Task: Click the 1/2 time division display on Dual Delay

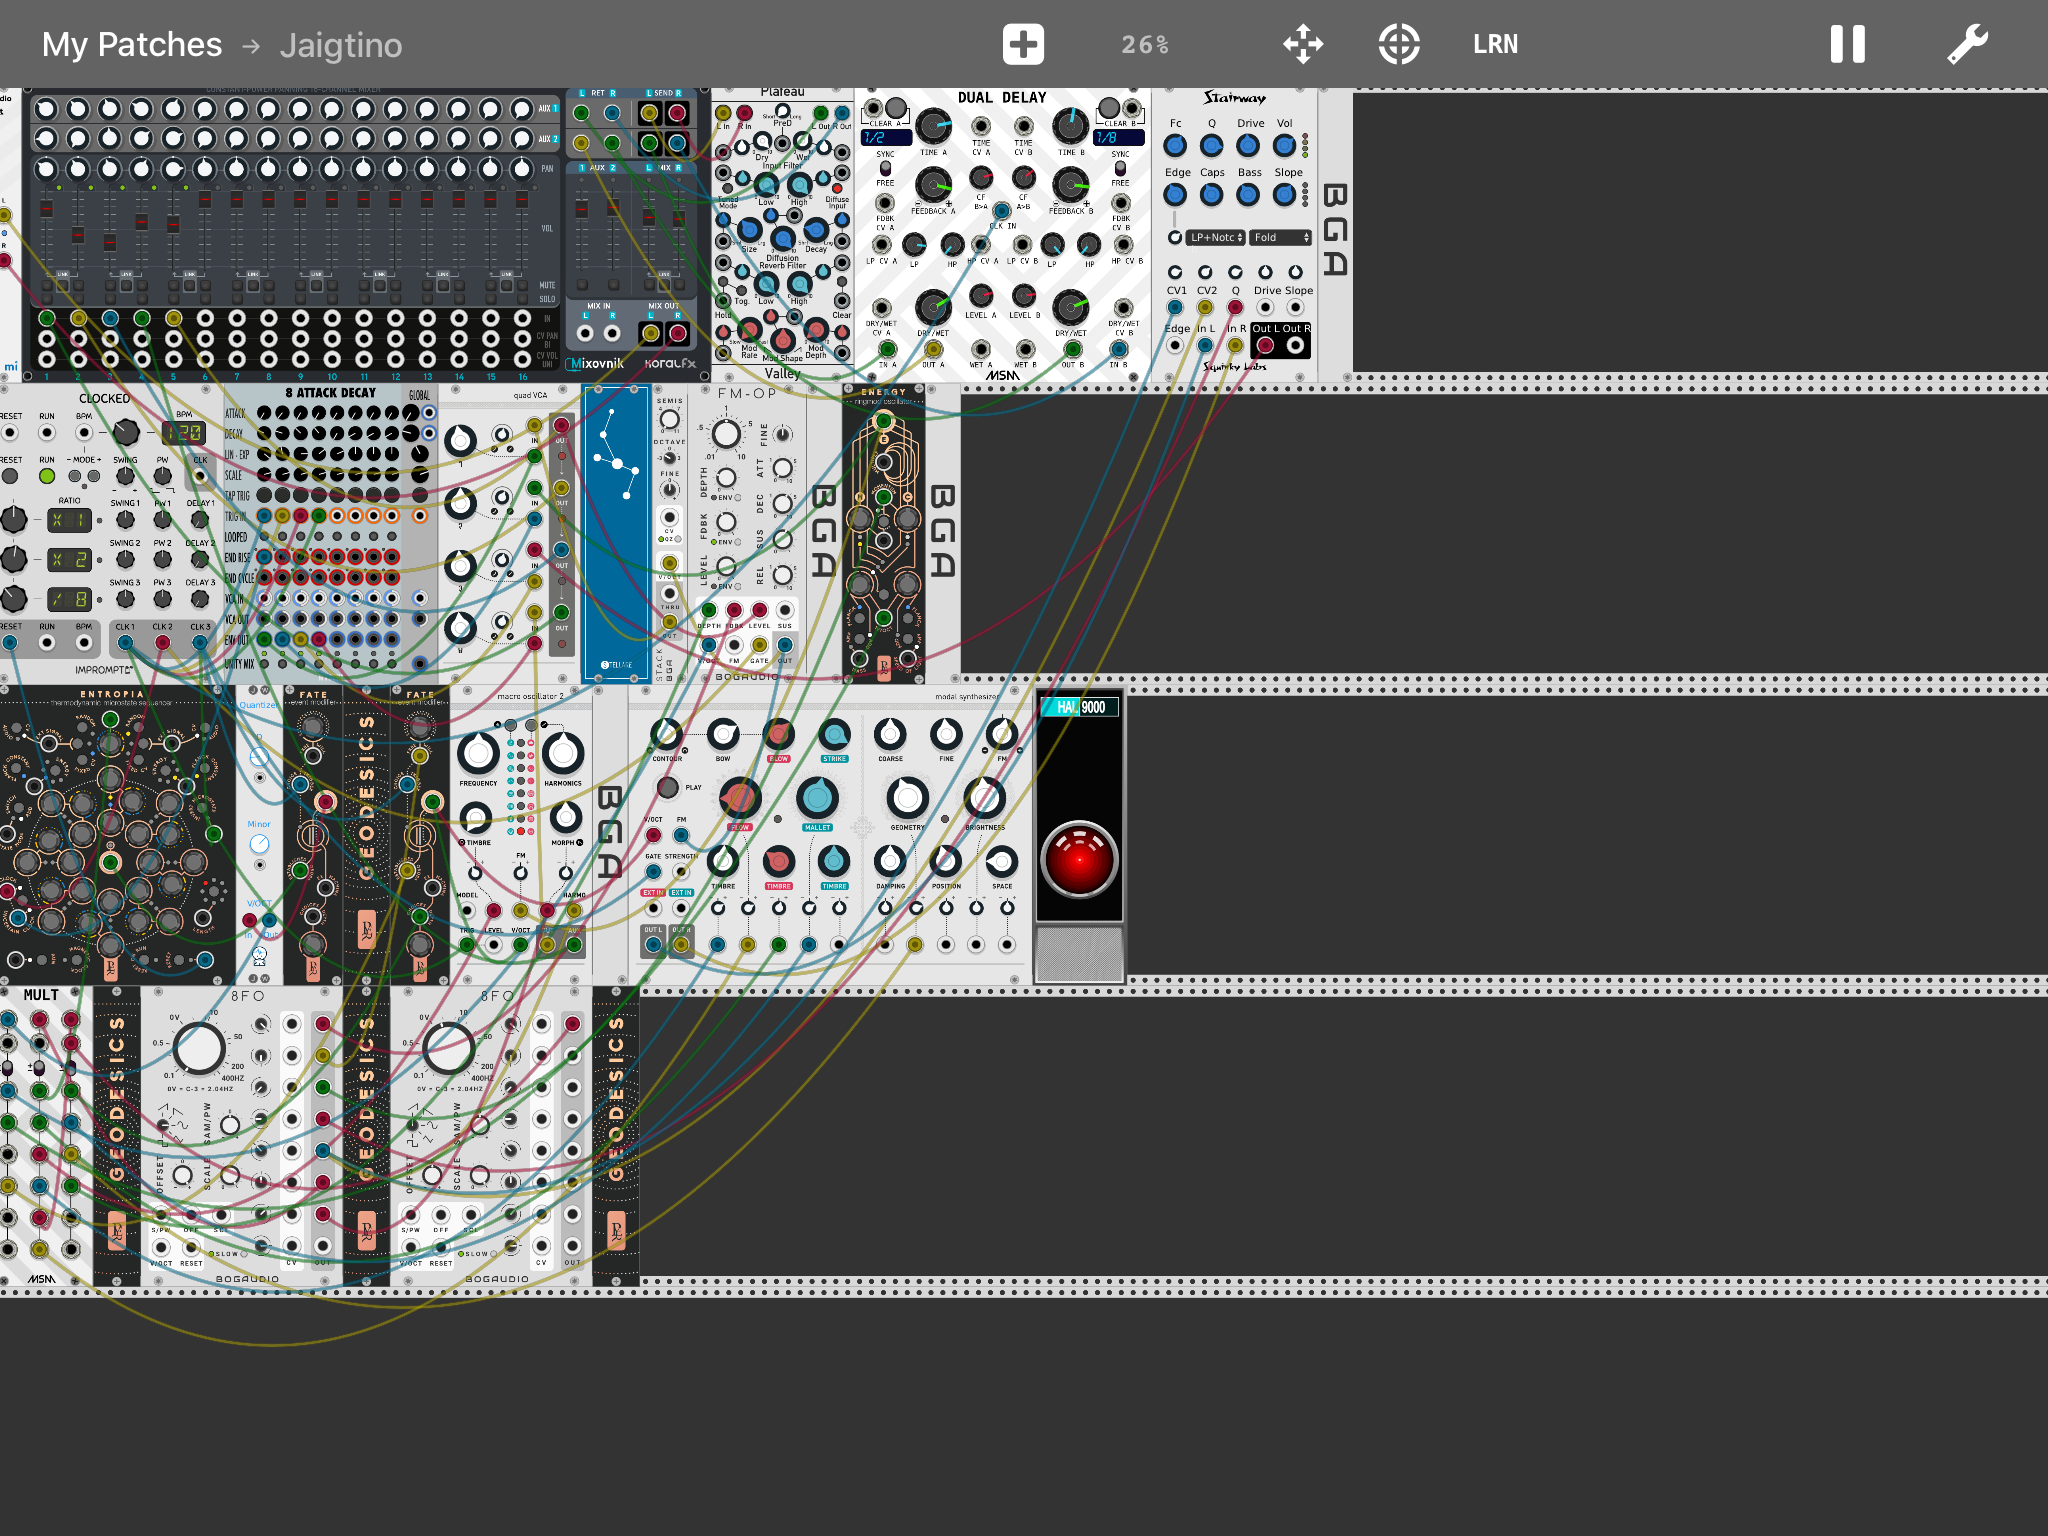Action: [x=886, y=138]
